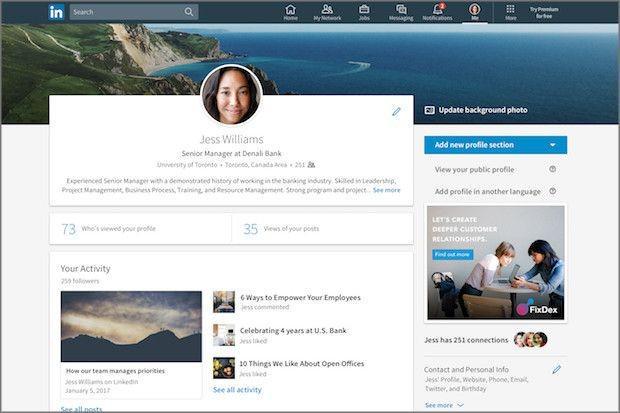Expand See more under Contact and Personal Info
Image resolution: width=620 pixels, height=413 pixels.
click(x=444, y=405)
